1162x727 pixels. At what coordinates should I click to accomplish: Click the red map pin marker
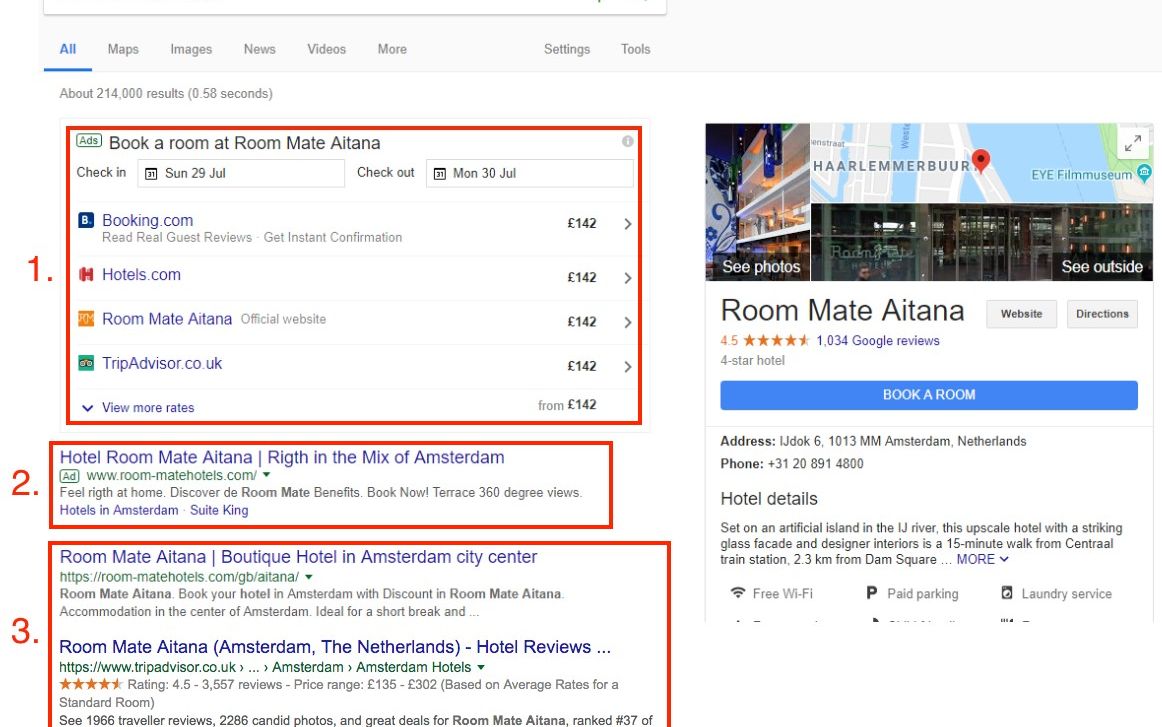(980, 160)
